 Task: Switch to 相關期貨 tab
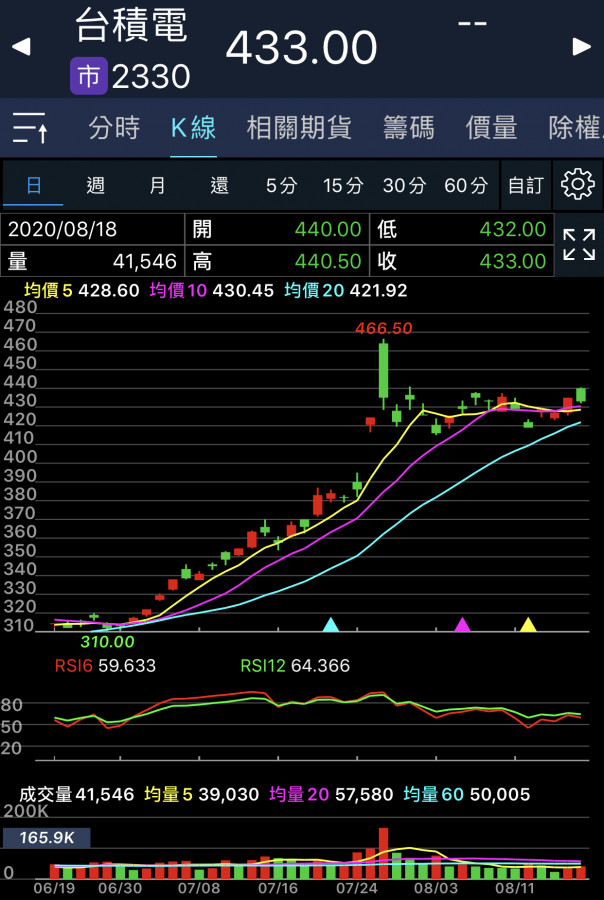[299, 128]
